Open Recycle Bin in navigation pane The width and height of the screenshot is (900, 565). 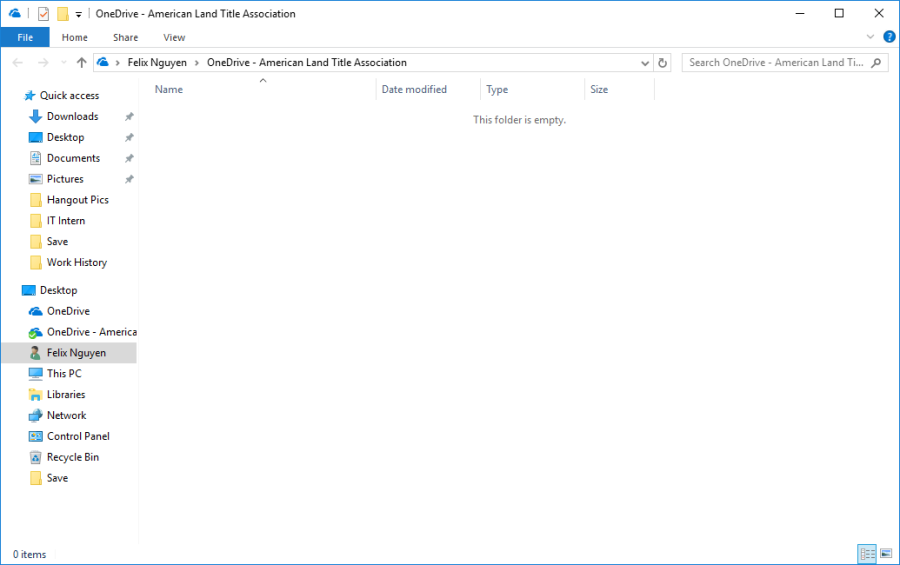tap(72, 457)
